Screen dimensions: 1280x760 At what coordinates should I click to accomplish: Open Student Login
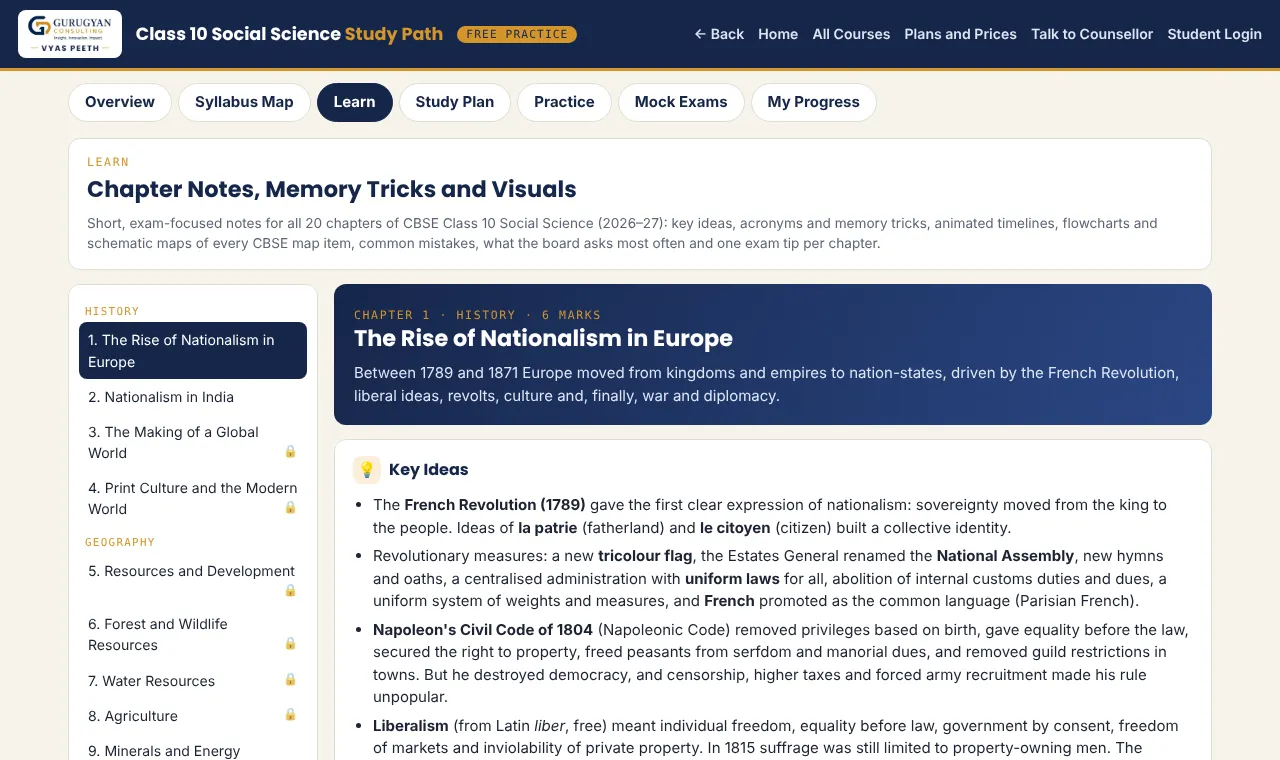coord(1214,34)
